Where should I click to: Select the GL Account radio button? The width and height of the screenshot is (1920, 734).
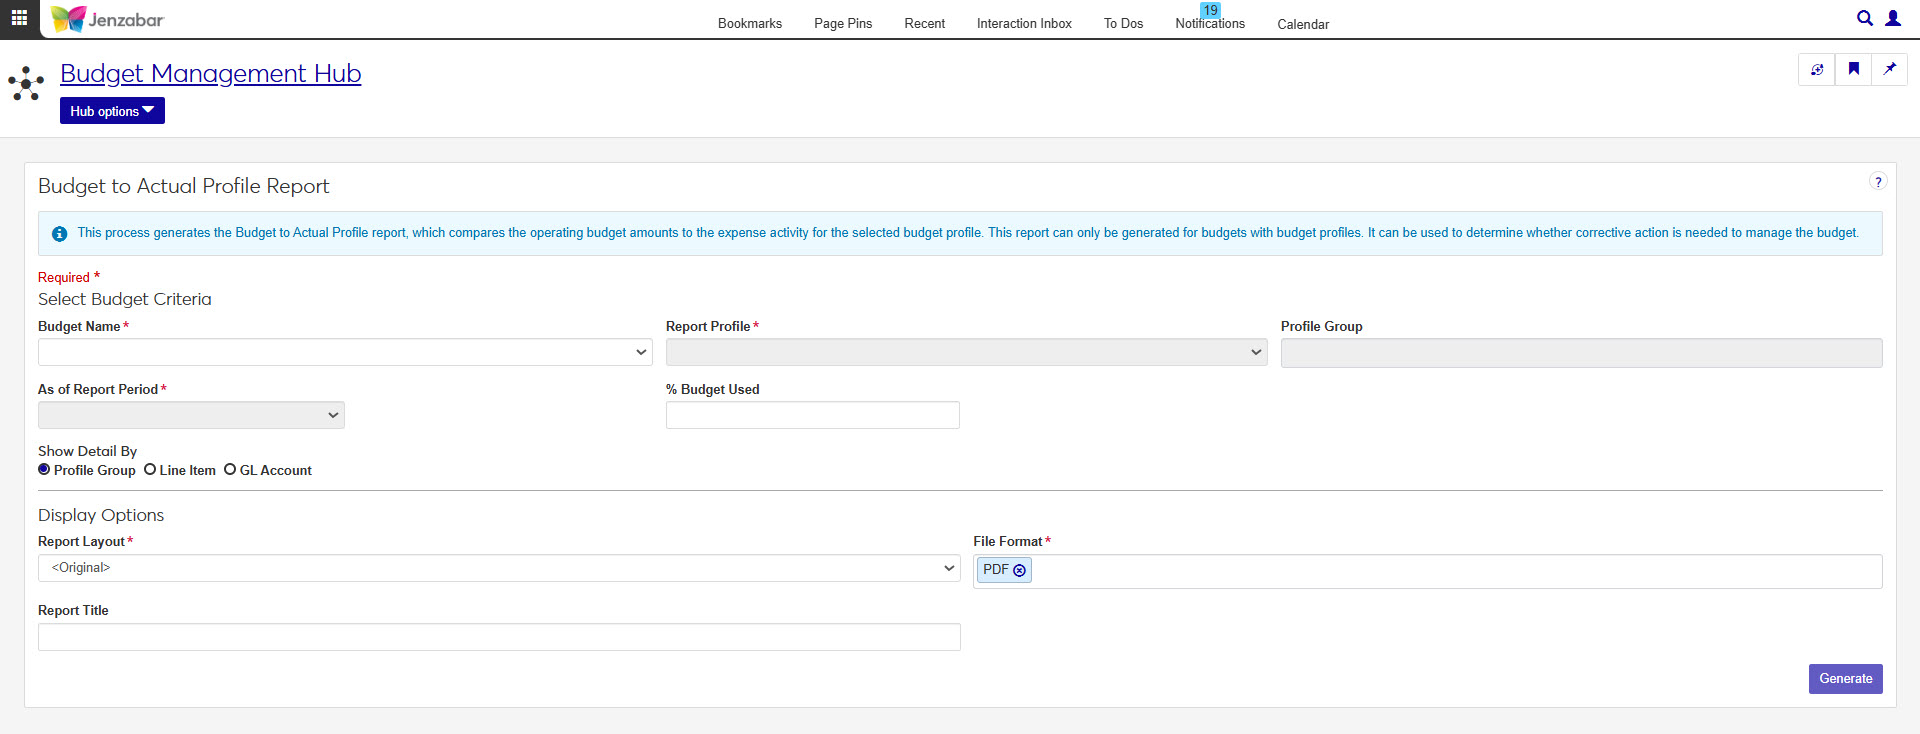[x=230, y=470]
